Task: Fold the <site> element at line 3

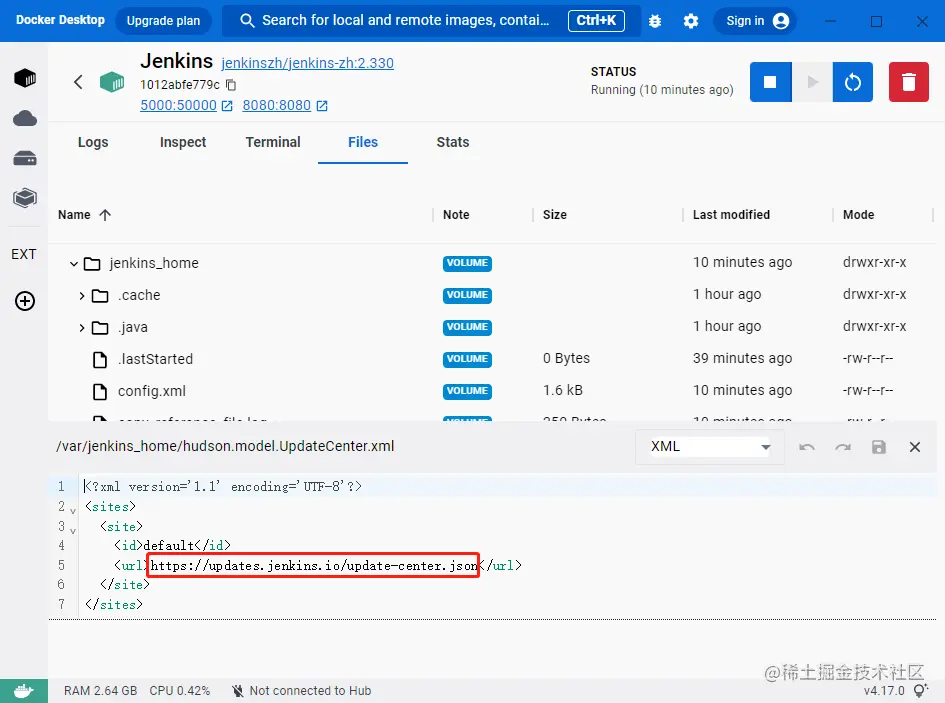Action: point(73,531)
